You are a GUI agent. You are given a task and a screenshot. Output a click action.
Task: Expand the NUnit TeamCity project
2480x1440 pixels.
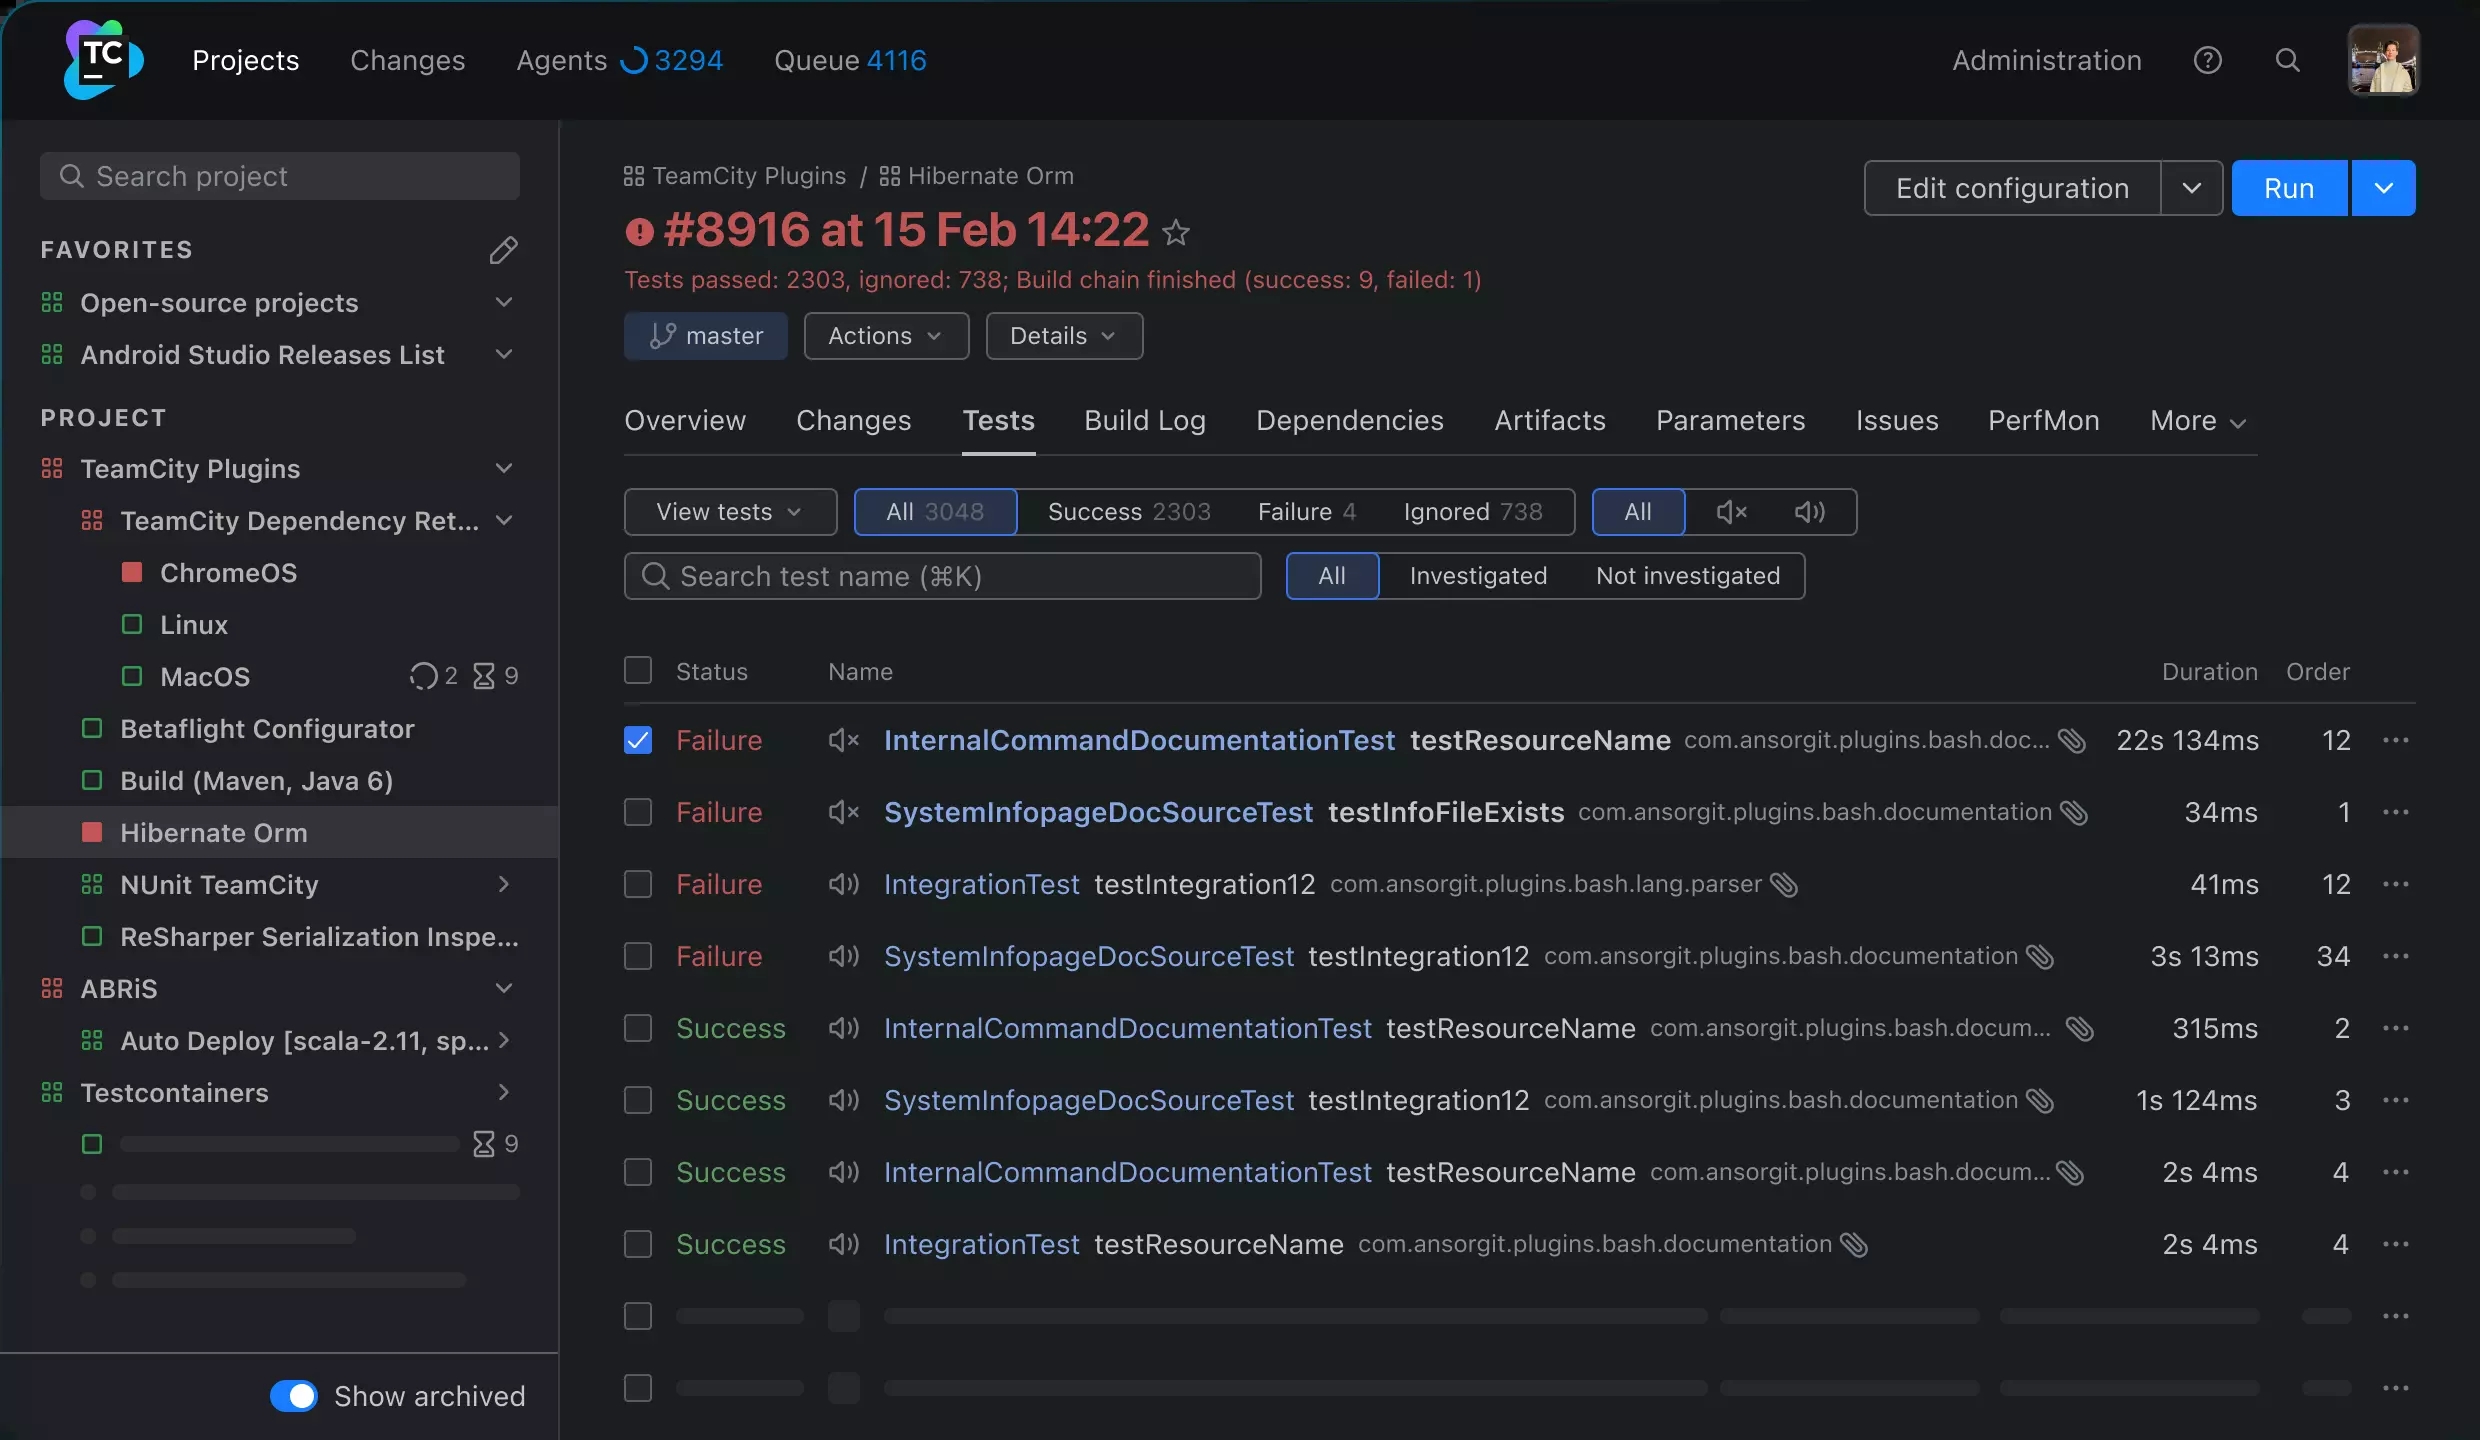tap(504, 884)
